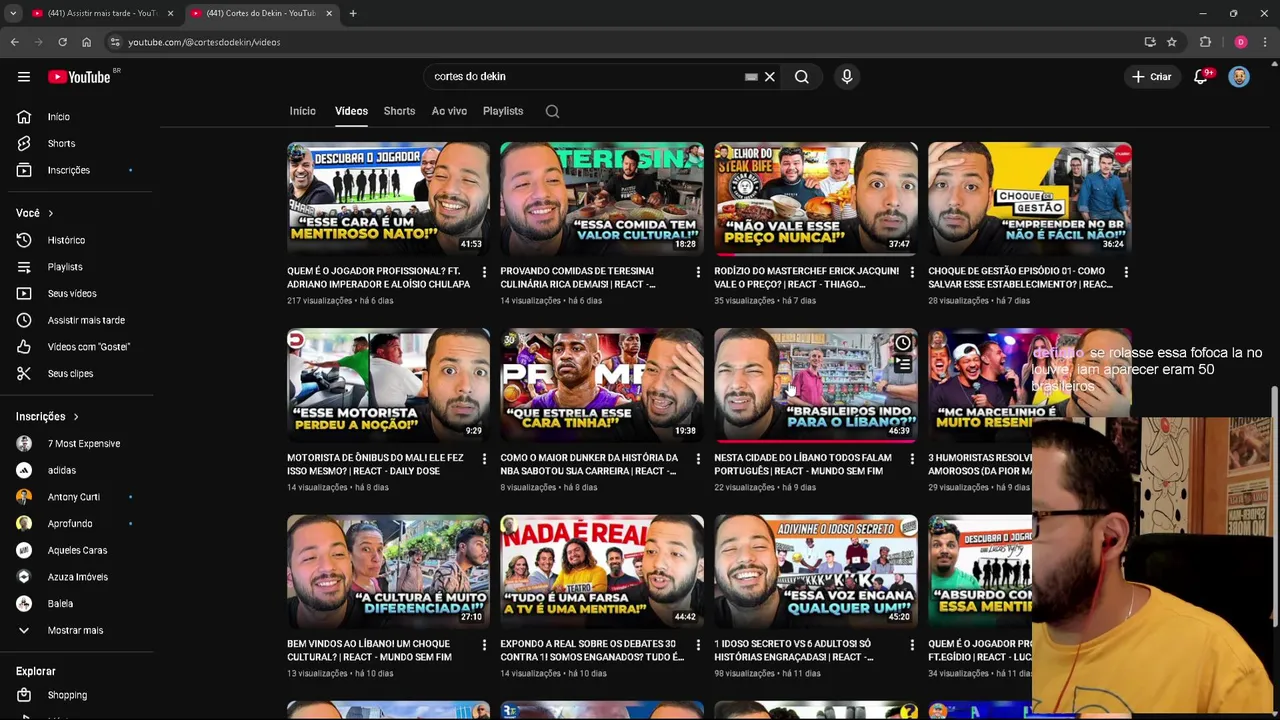
Task: Open options for Provando comidas de Teresina
Action: tap(698, 272)
